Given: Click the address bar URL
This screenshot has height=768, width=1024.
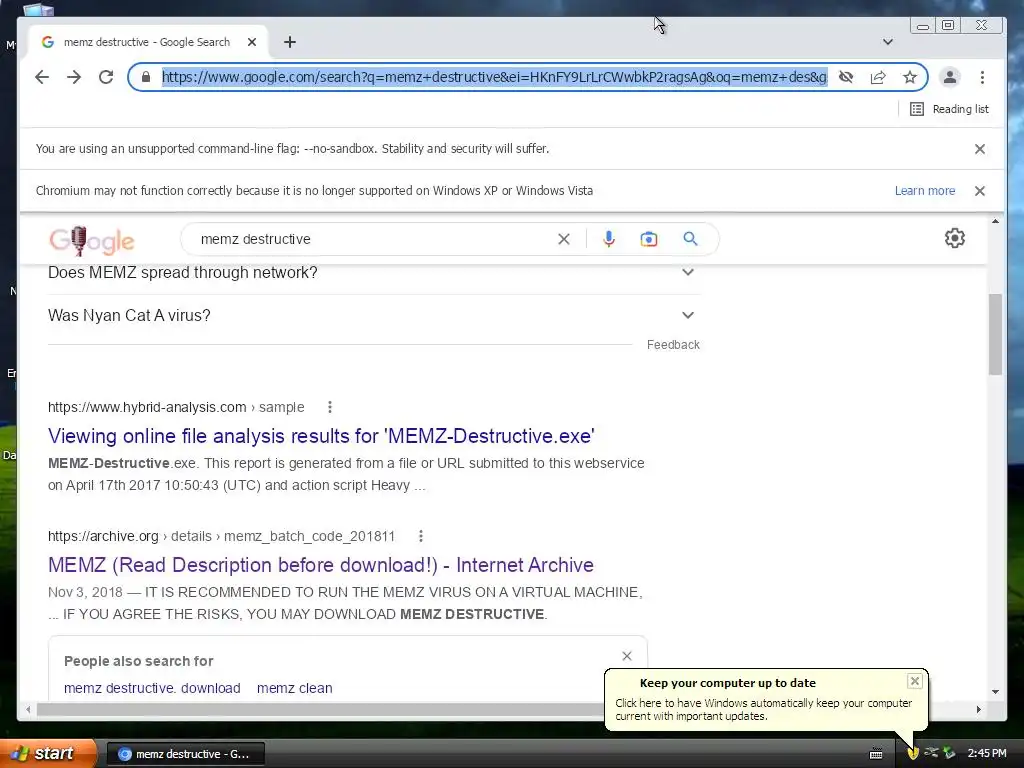Looking at the screenshot, I should coord(494,77).
